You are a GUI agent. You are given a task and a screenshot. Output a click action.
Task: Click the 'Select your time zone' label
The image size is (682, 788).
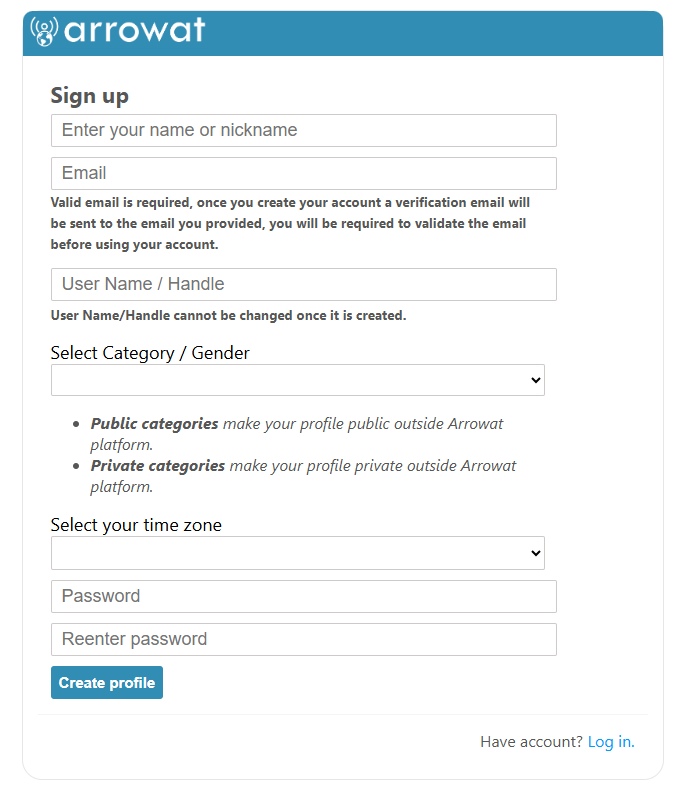(x=136, y=525)
